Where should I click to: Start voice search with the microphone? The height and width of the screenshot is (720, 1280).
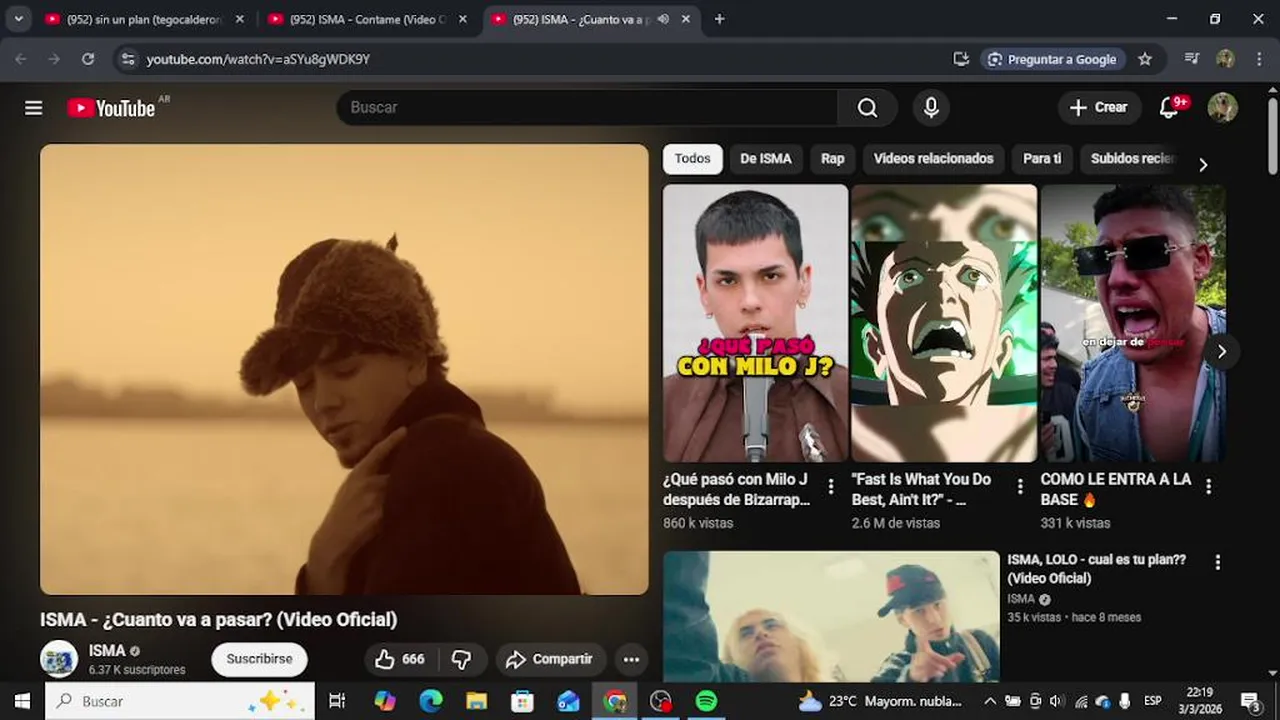pyautogui.click(x=931, y=108)
